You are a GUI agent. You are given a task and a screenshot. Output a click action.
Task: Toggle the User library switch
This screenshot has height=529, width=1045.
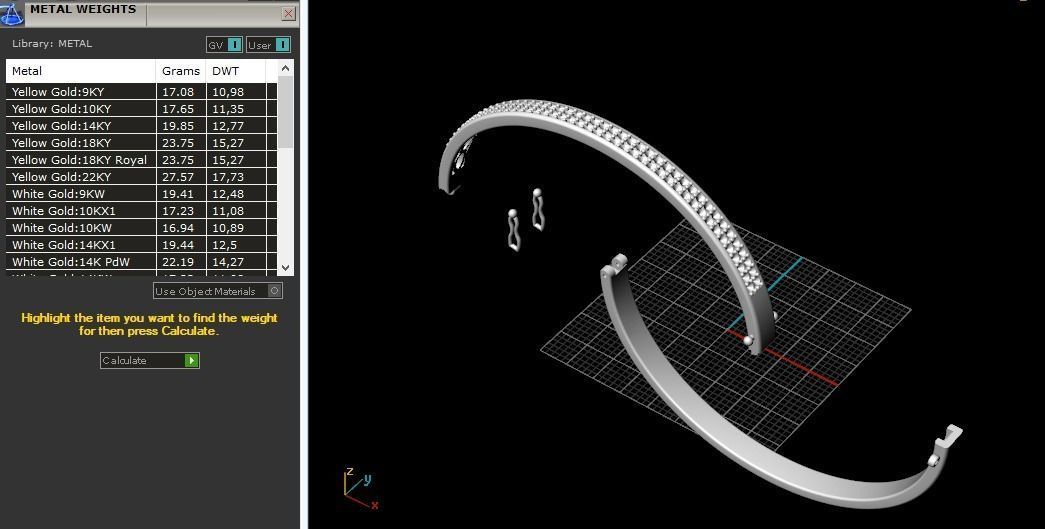(x=269, y=45)
